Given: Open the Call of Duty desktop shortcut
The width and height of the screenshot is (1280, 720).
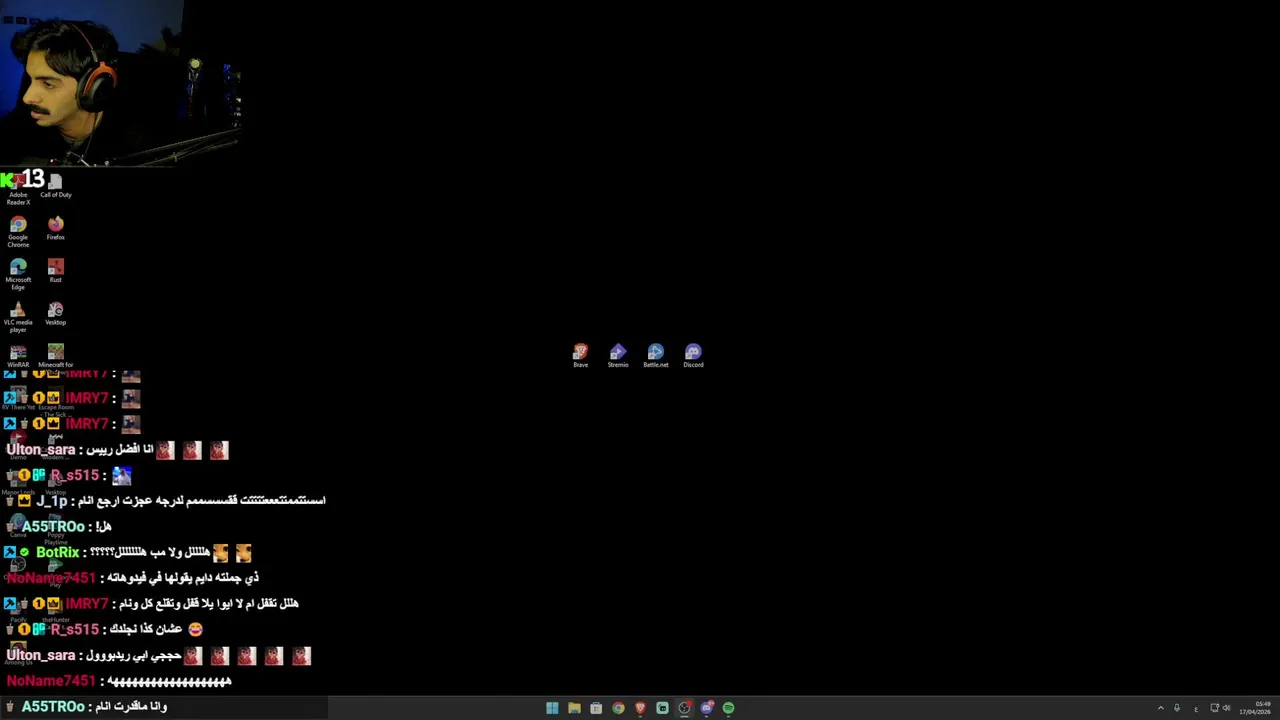Looking at the screenshot, I should tap(56, 185).
